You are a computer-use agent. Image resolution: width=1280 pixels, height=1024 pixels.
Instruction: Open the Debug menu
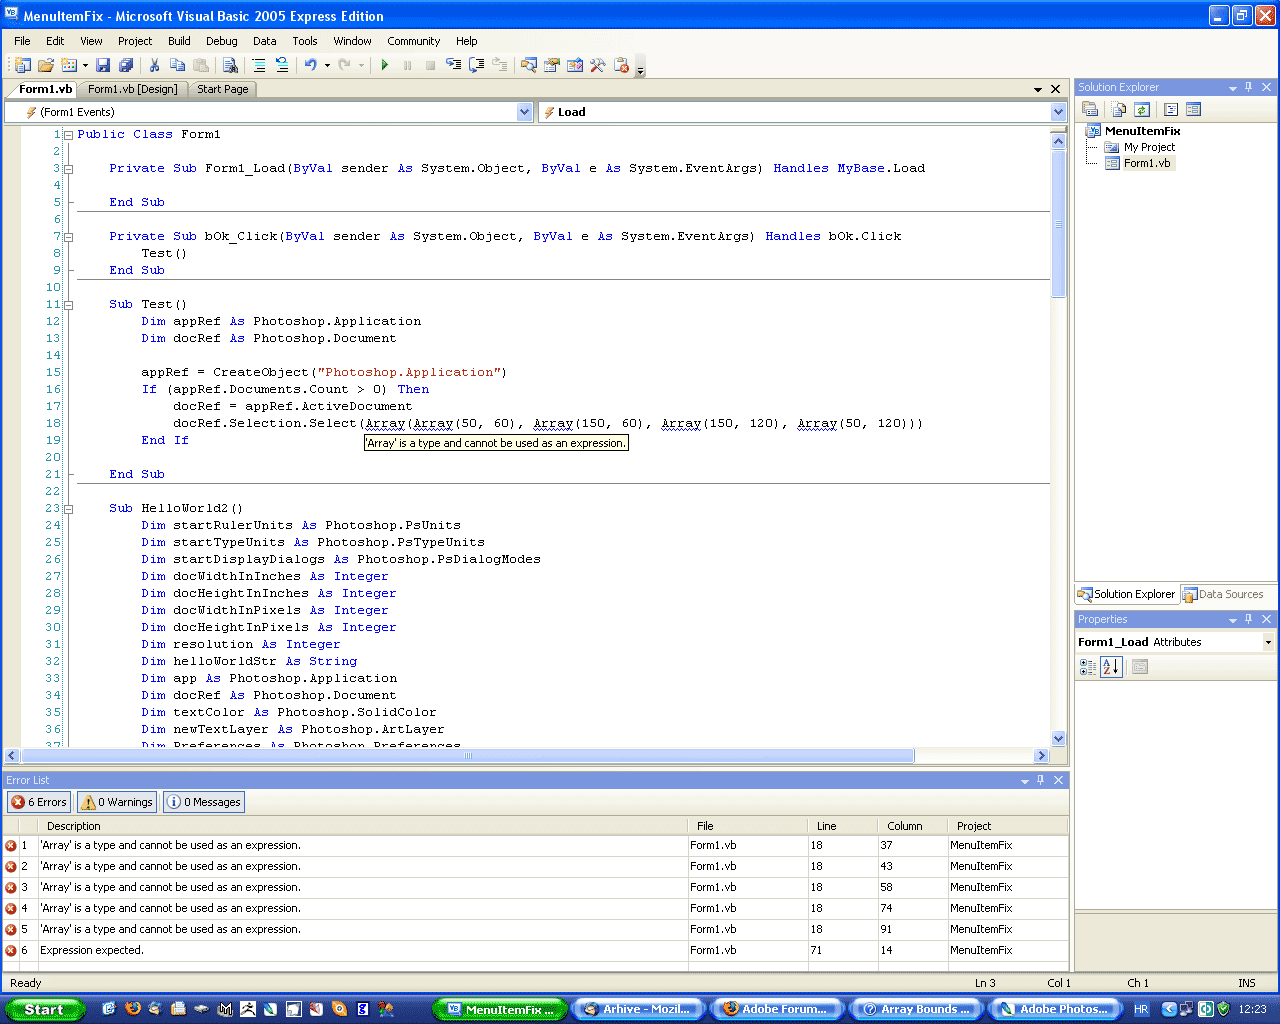221,41
